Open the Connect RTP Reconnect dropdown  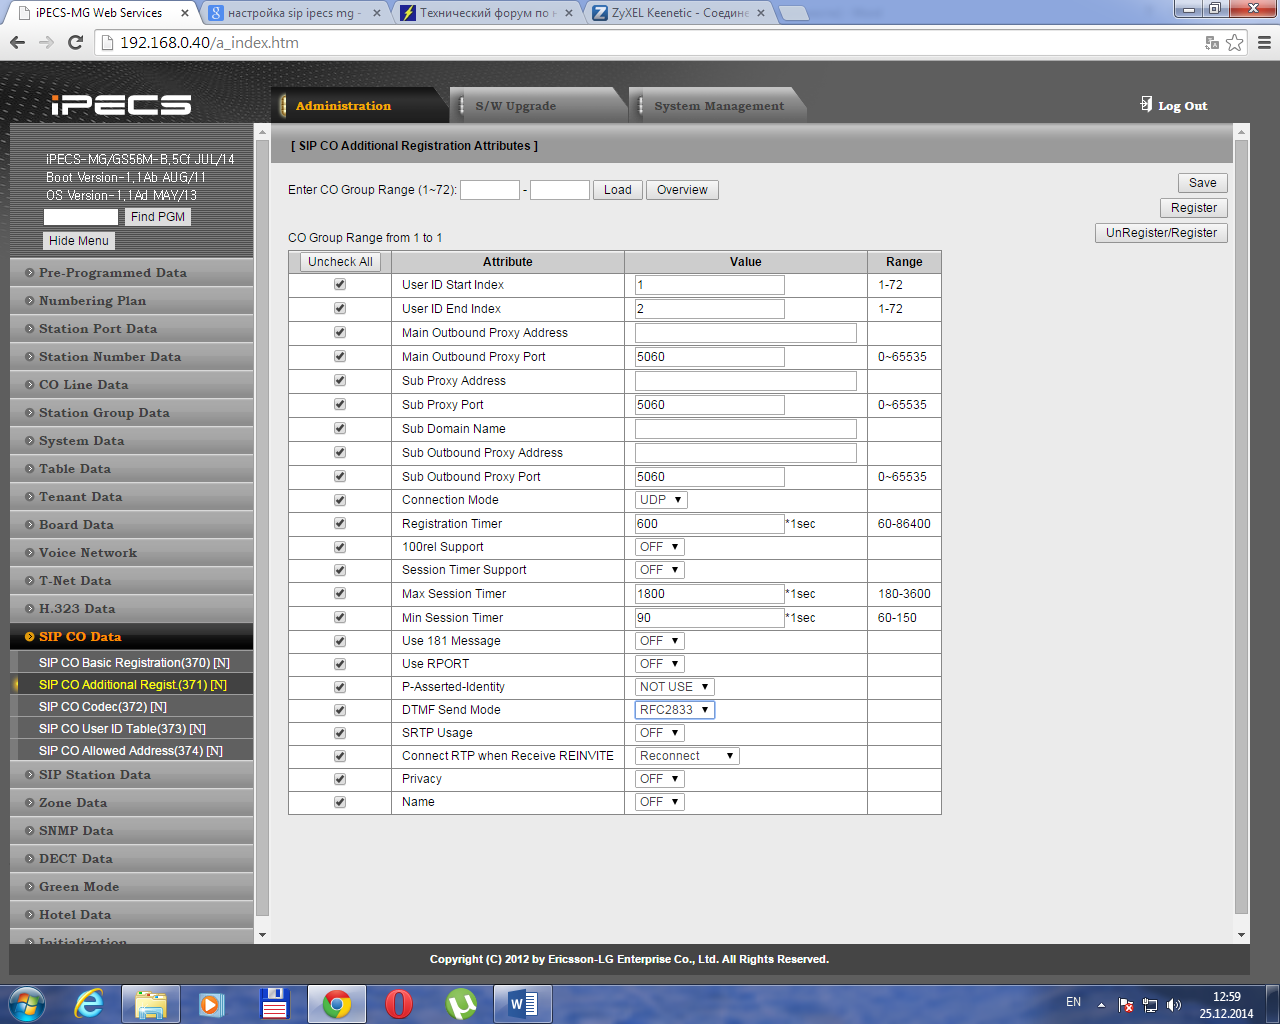[687, 756]
